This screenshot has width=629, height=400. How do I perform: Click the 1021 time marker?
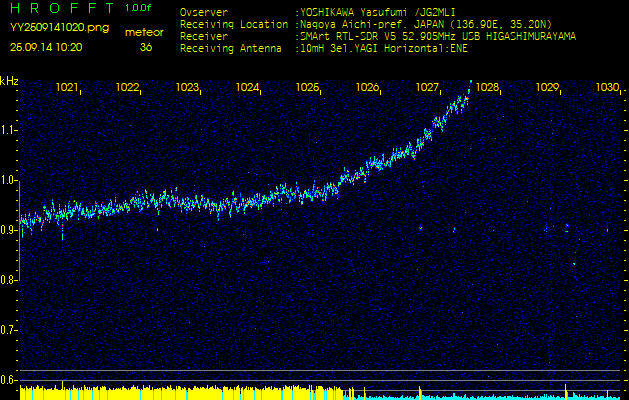click(68, 88)
